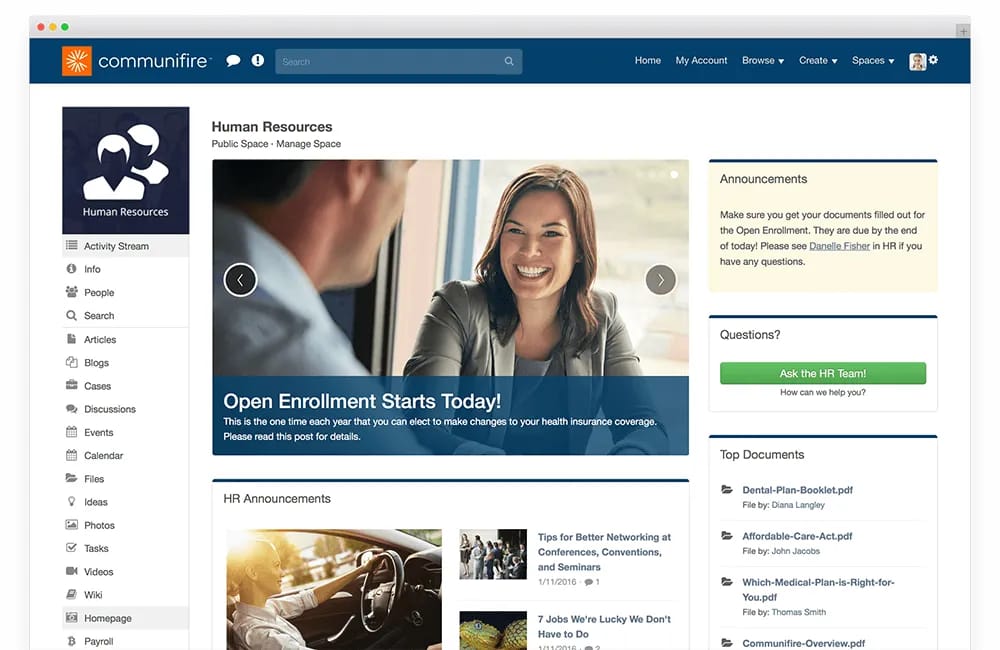This screenshot has width=1000, height=650.
Task: Open the Discussions sidebar item
Action: pos(126,409)
